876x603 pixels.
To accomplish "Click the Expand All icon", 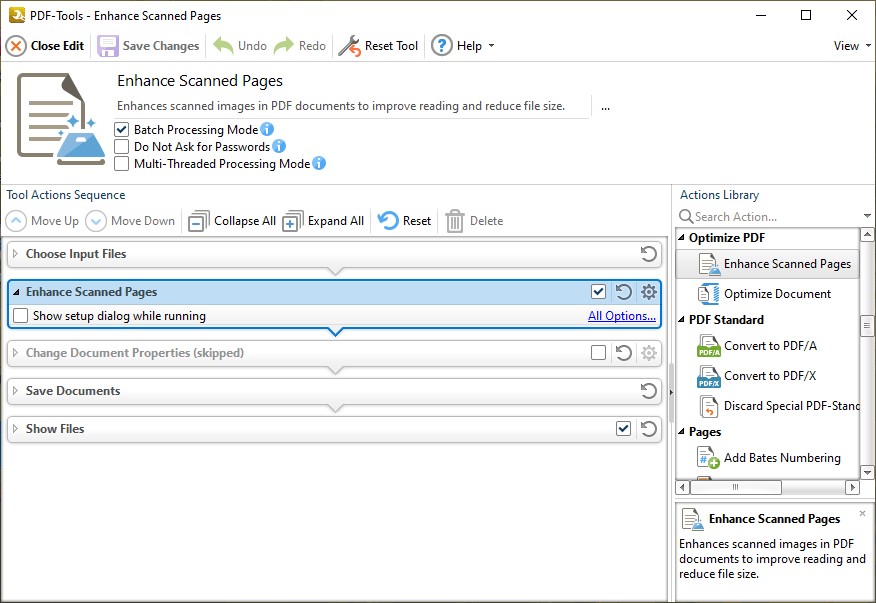I will click(x=293, y=221).
